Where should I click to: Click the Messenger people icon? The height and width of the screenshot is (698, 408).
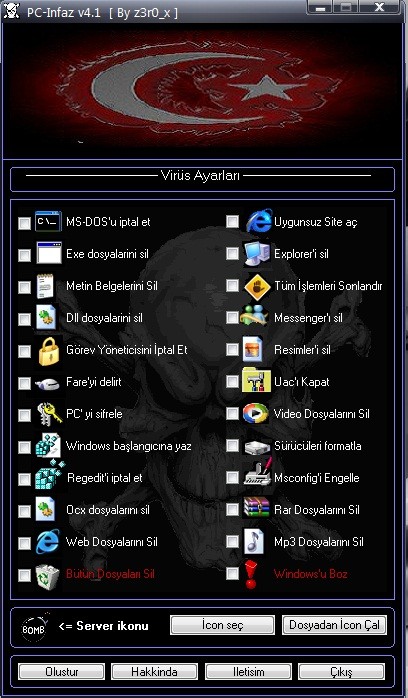point(254,317)
